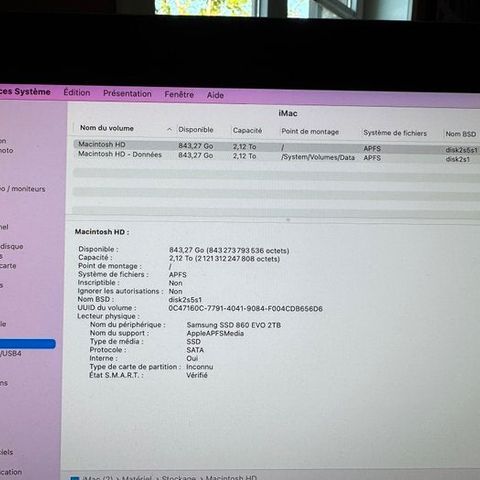This screenshot has height=480, width=480.
Task: Select the Macintosh HD volume row
Action: tap(277, 146)
